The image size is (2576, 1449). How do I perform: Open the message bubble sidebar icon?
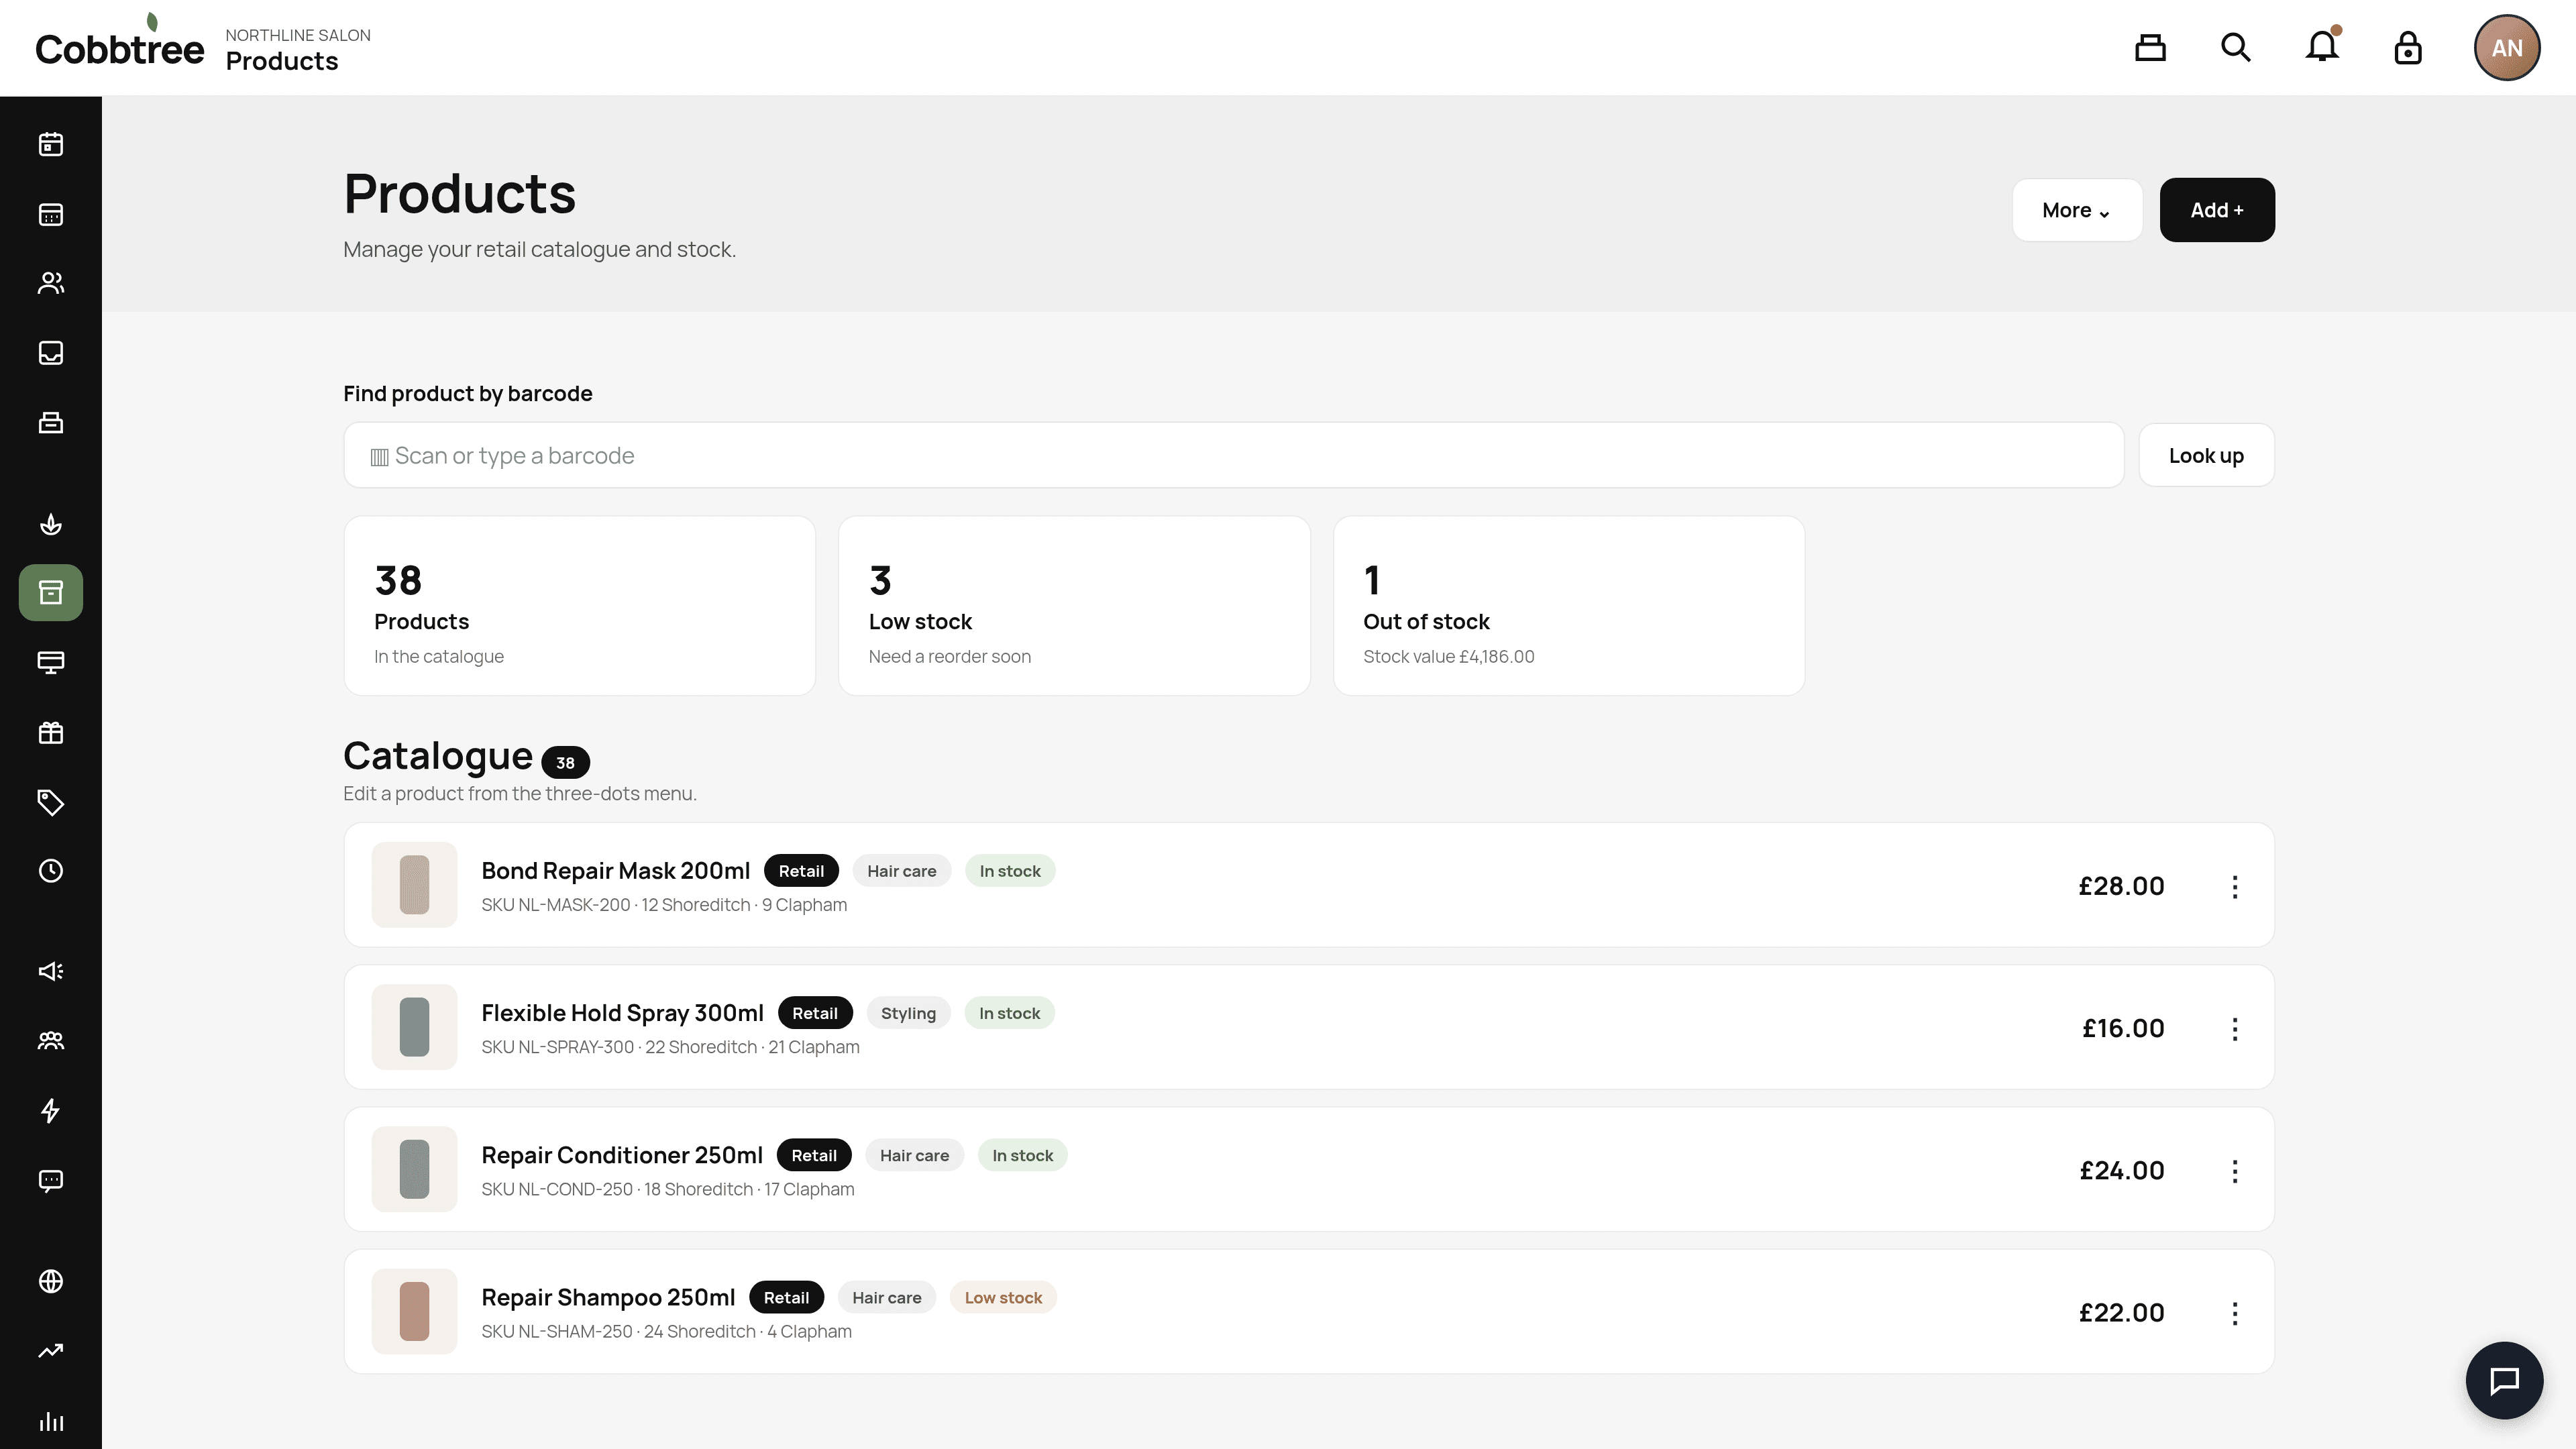pos(51,1181)
